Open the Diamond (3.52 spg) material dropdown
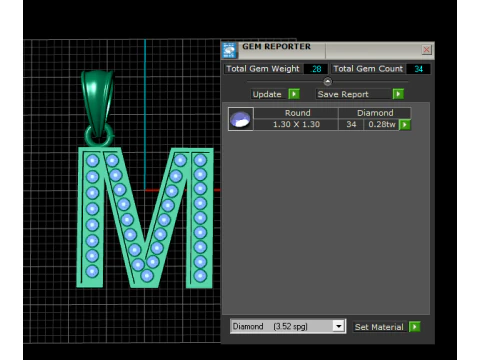 point(288,326)
